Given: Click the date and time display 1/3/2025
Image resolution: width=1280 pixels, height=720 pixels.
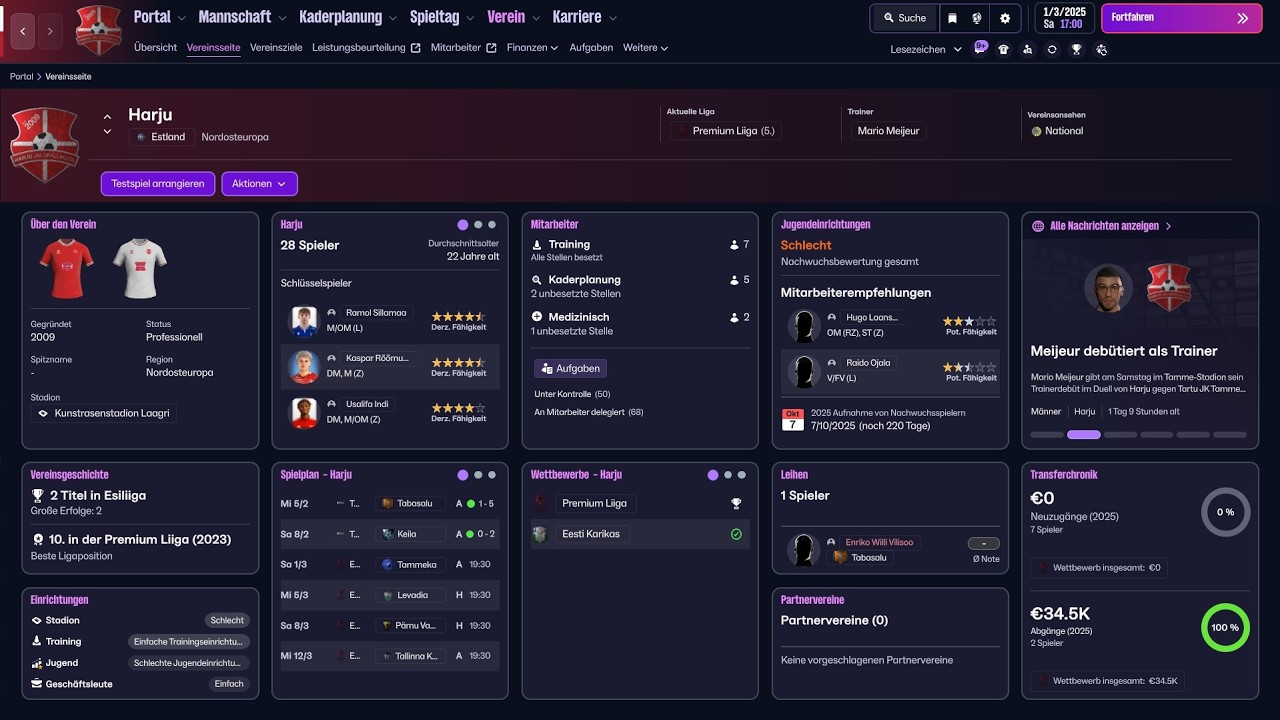Looking at the screenshot, I should point(1062,18).
